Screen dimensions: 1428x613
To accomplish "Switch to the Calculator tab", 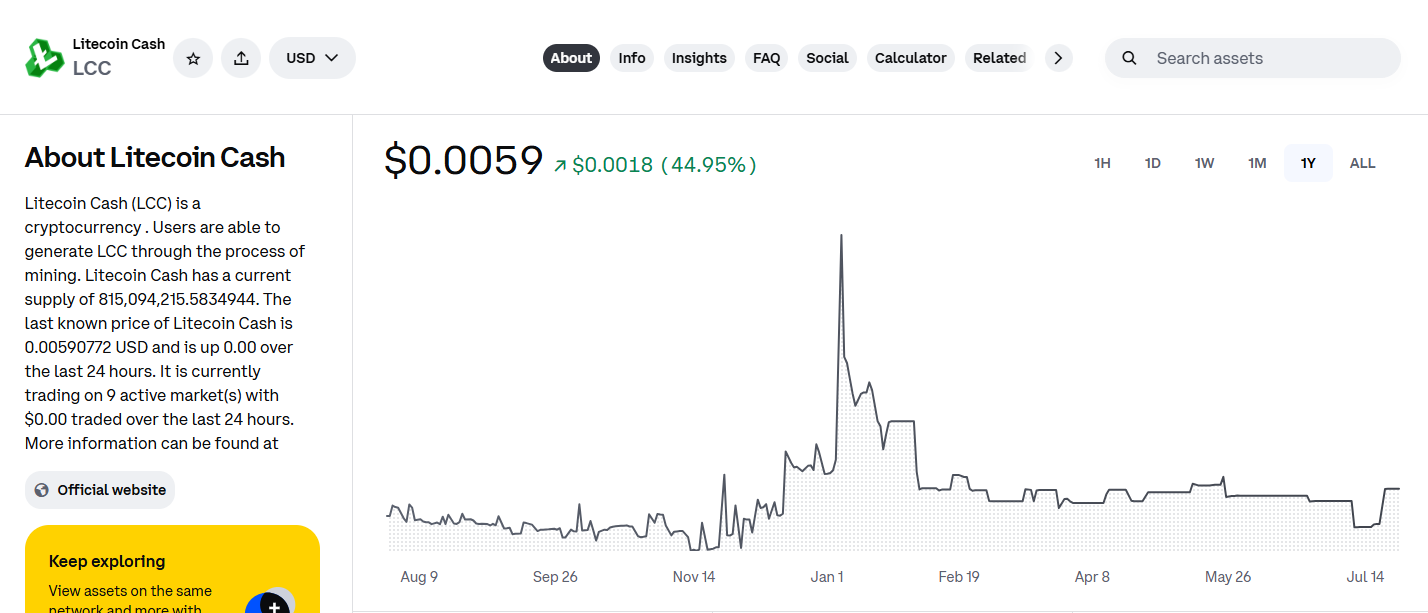I will [x=911, y=58].
